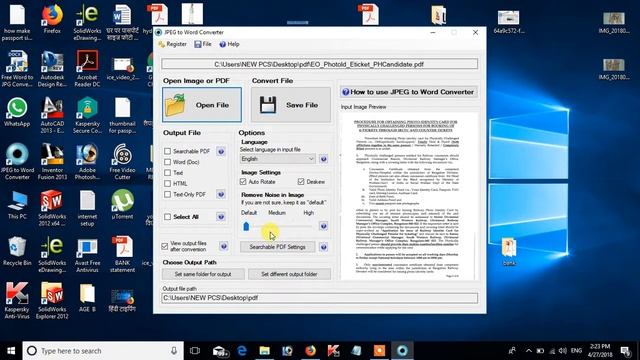The image size is (640, 360).
Task: Toggle the Deskew checkbox
Action: (301, 182)
